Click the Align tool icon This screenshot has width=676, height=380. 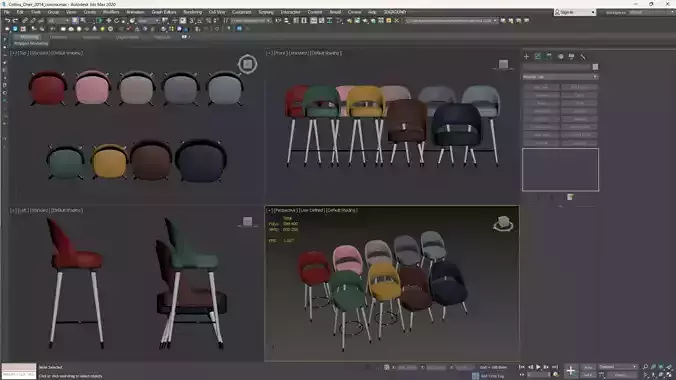pos(287,20)
